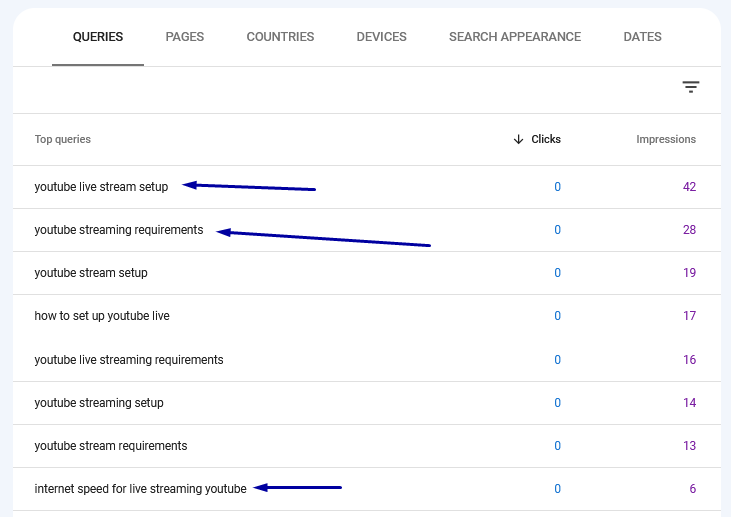Click the Clicks column header
The width and height of the screenshot is (731, 517).
pyautogui.click(x=546, y=139)
